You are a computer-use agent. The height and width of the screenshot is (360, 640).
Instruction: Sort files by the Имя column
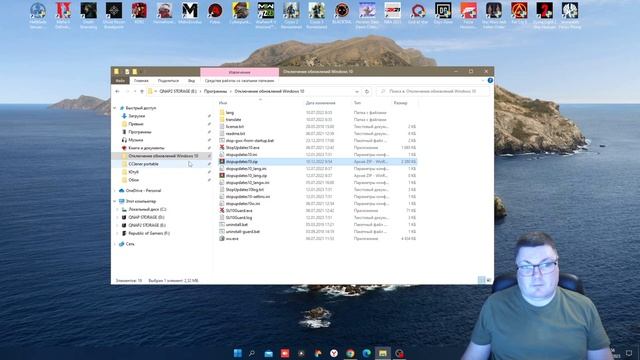tap(223, 103)
